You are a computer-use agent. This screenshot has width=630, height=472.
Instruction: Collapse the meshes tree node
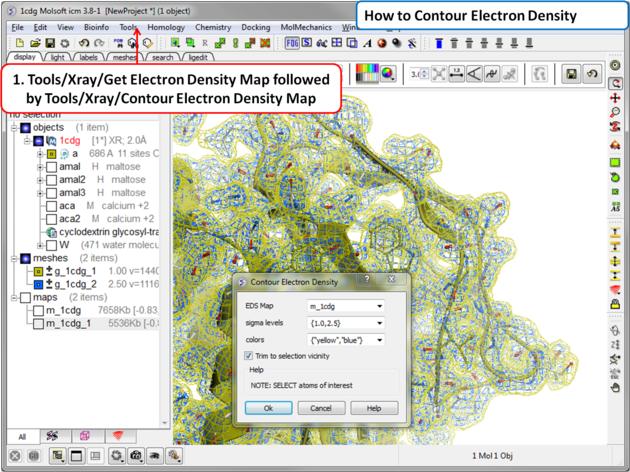14,258
